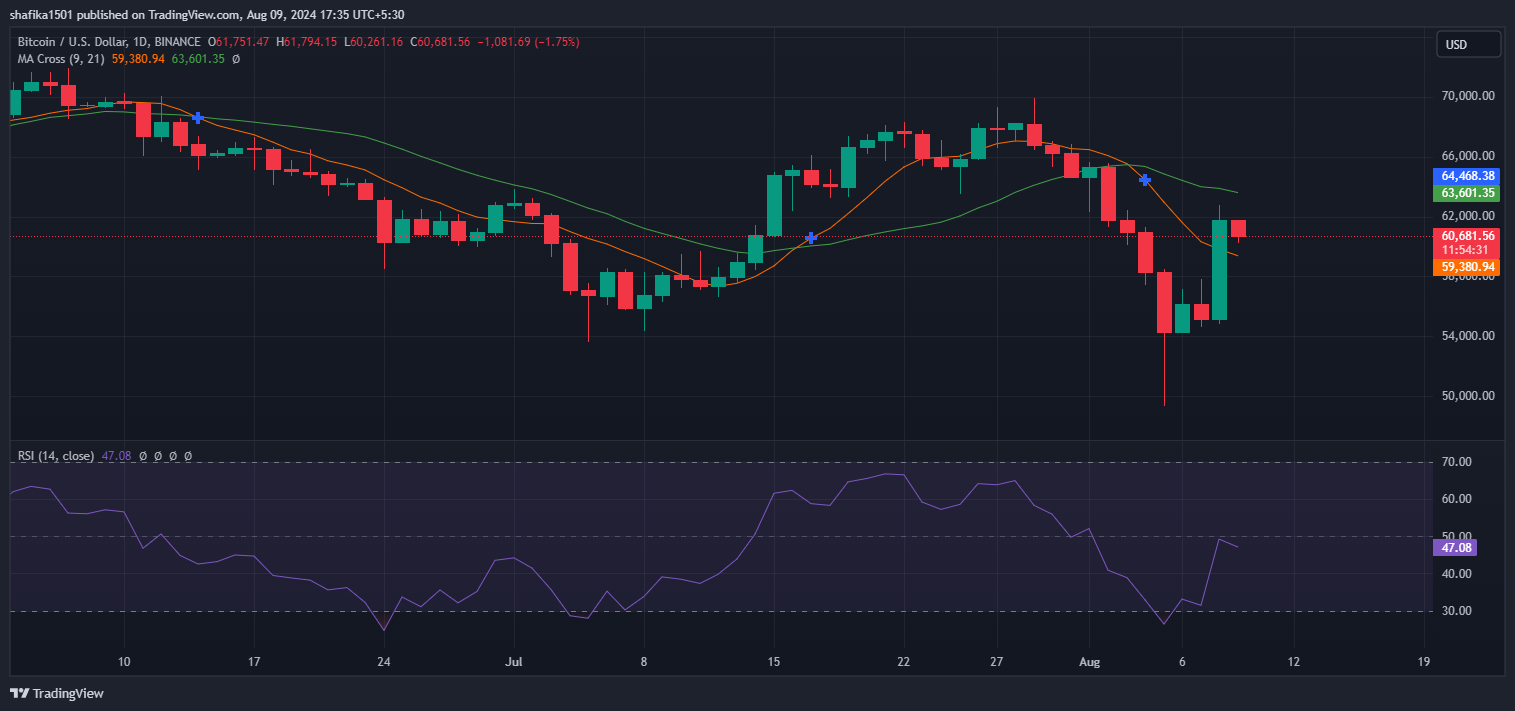Click the last Ø icon in the RSI legend
1515x711 pixels.
pos(188,456)
